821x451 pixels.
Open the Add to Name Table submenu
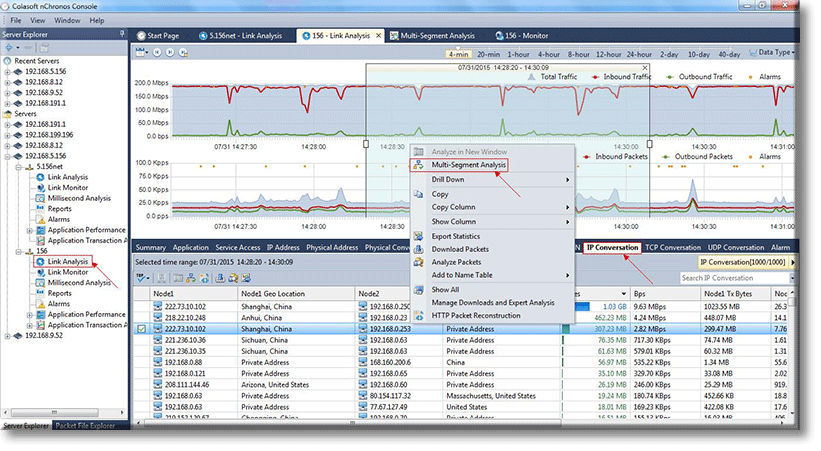(x=492, y=275)
